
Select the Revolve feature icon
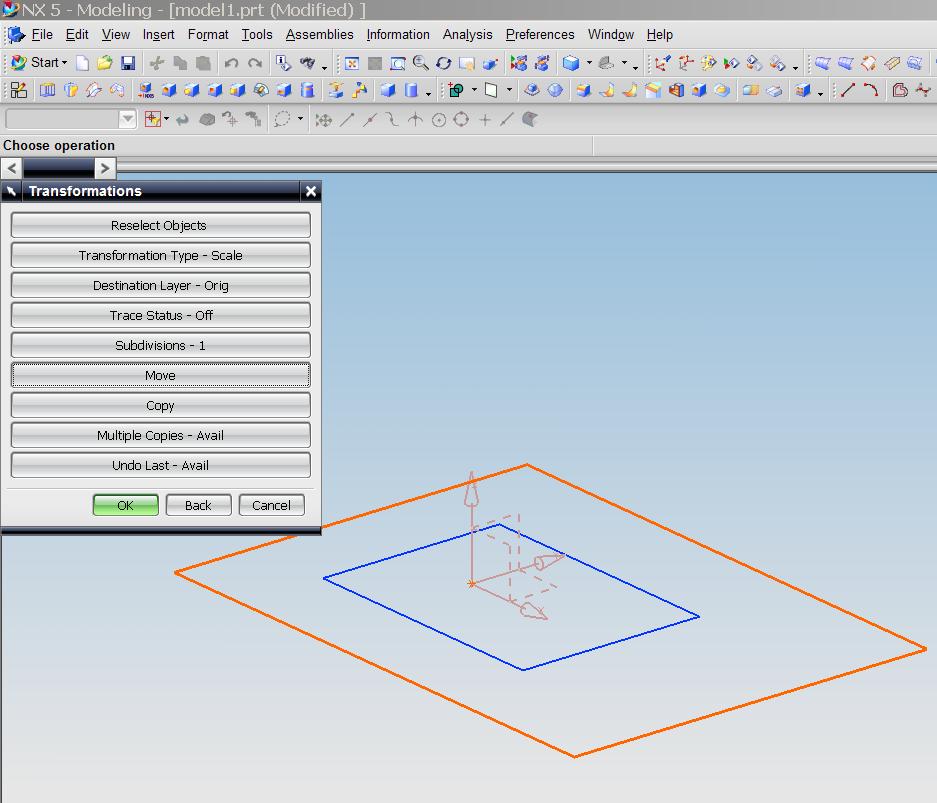pos(71,90)
